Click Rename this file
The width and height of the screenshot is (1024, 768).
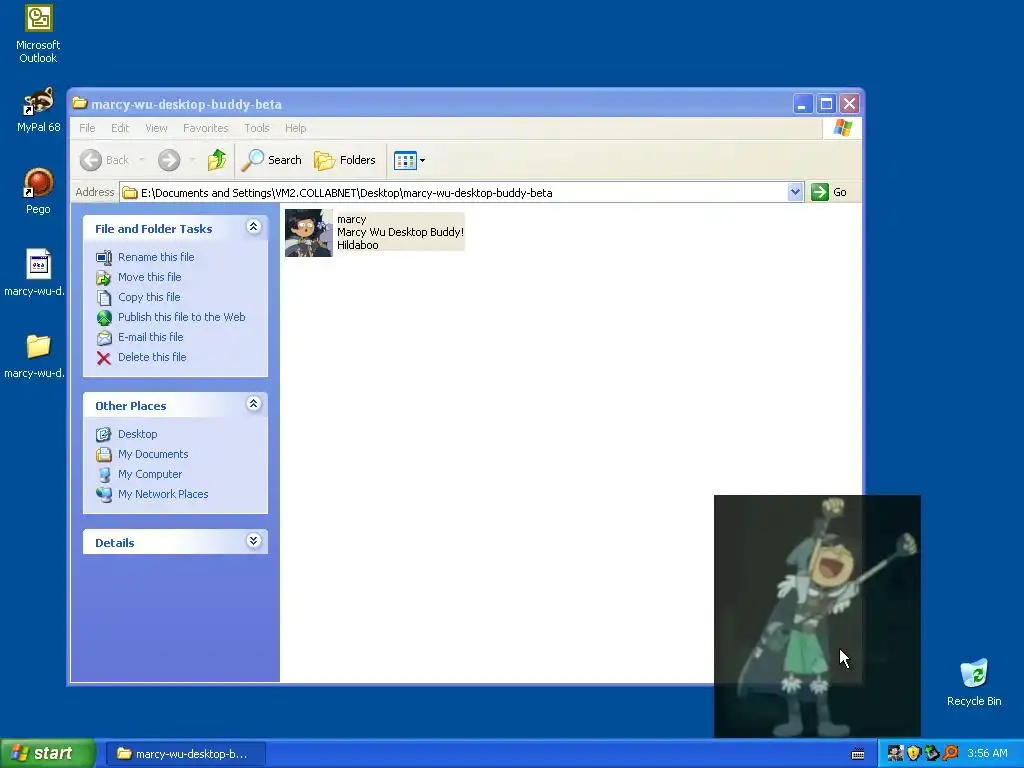145,257
